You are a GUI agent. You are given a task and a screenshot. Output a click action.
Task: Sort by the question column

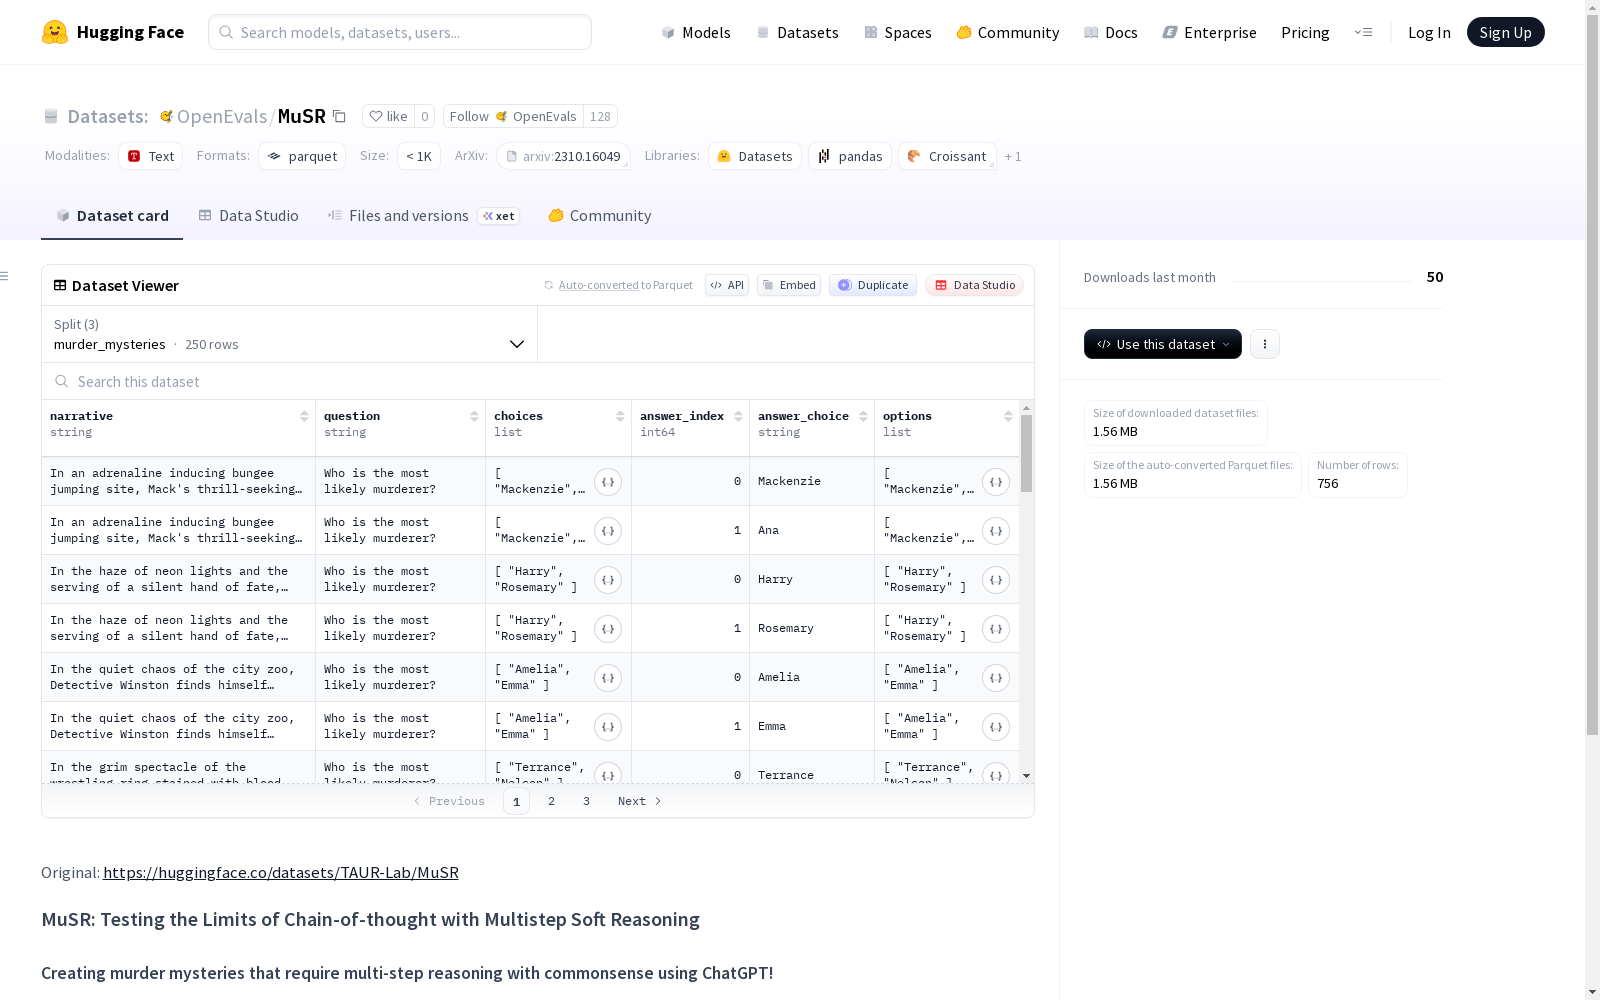[474, 416]
